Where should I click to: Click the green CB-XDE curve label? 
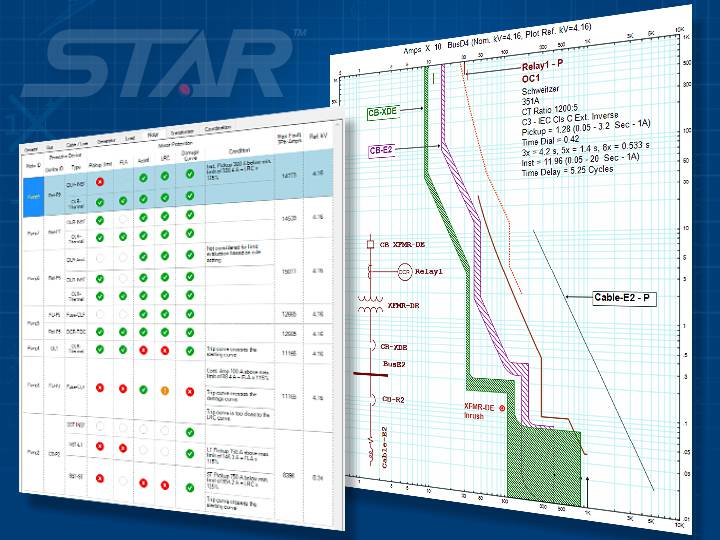coord(385,113)
